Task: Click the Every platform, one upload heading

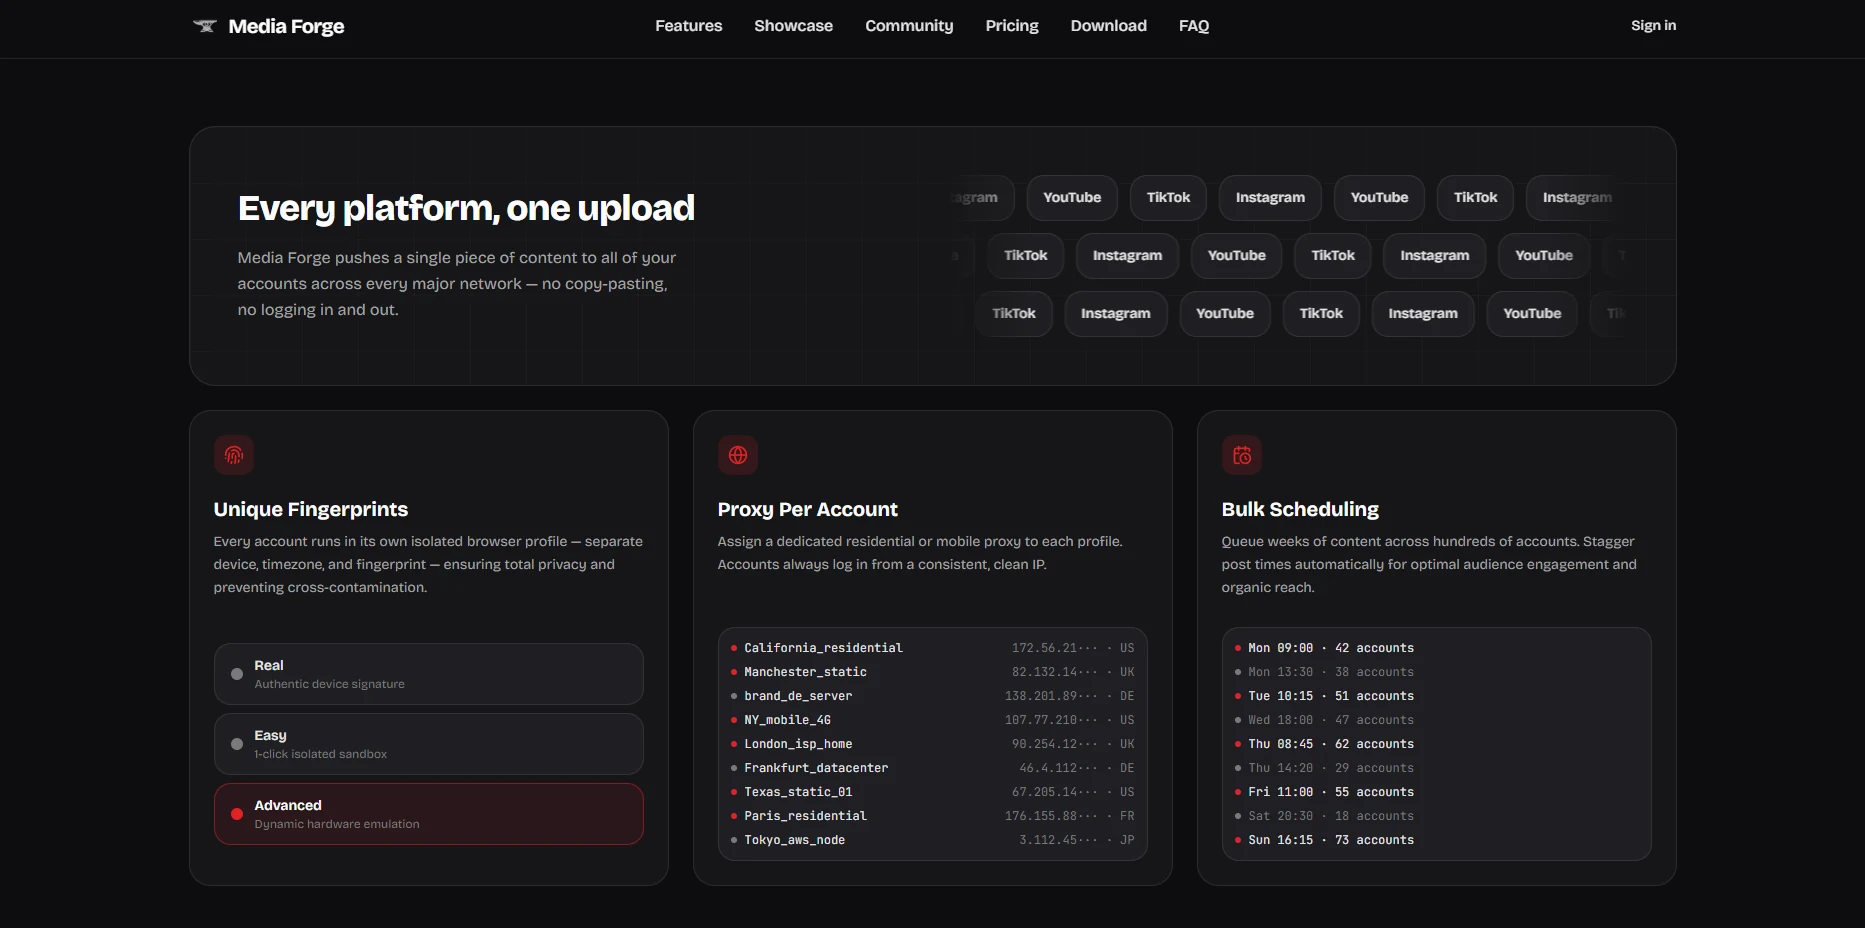Action: click(x=466, y=208)
